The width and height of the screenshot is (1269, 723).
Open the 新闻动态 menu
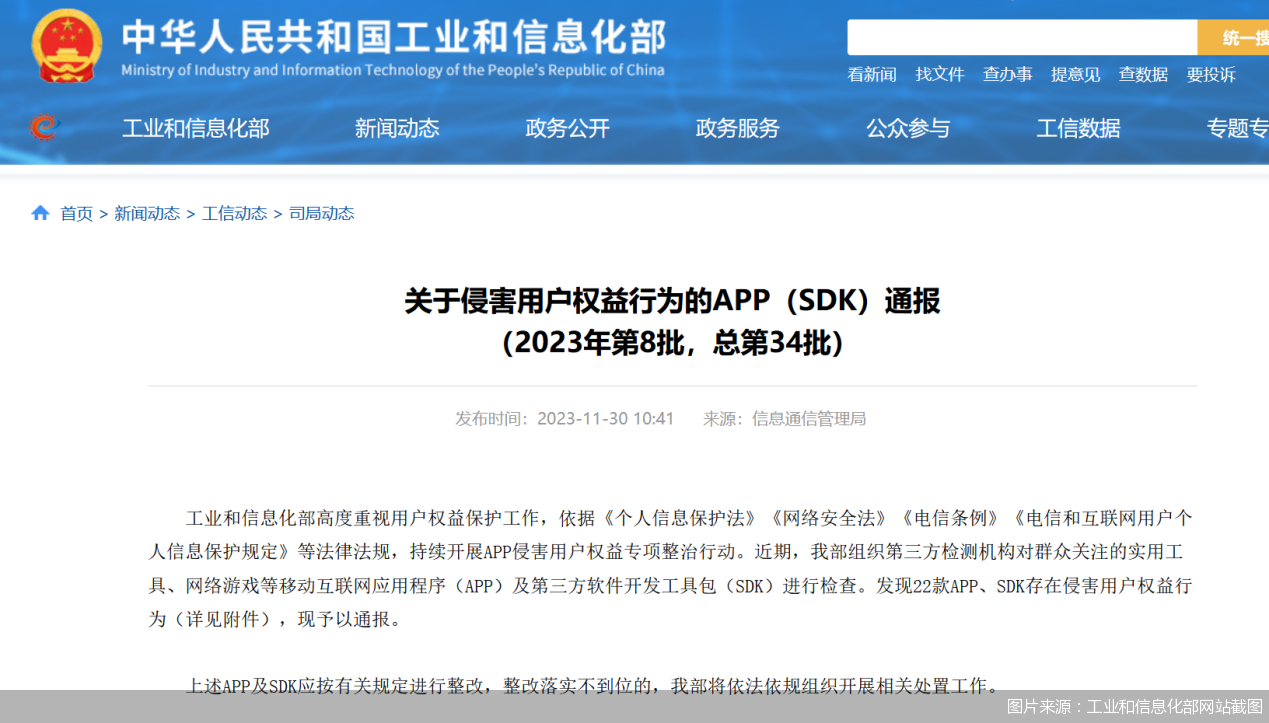click(396, 128)
